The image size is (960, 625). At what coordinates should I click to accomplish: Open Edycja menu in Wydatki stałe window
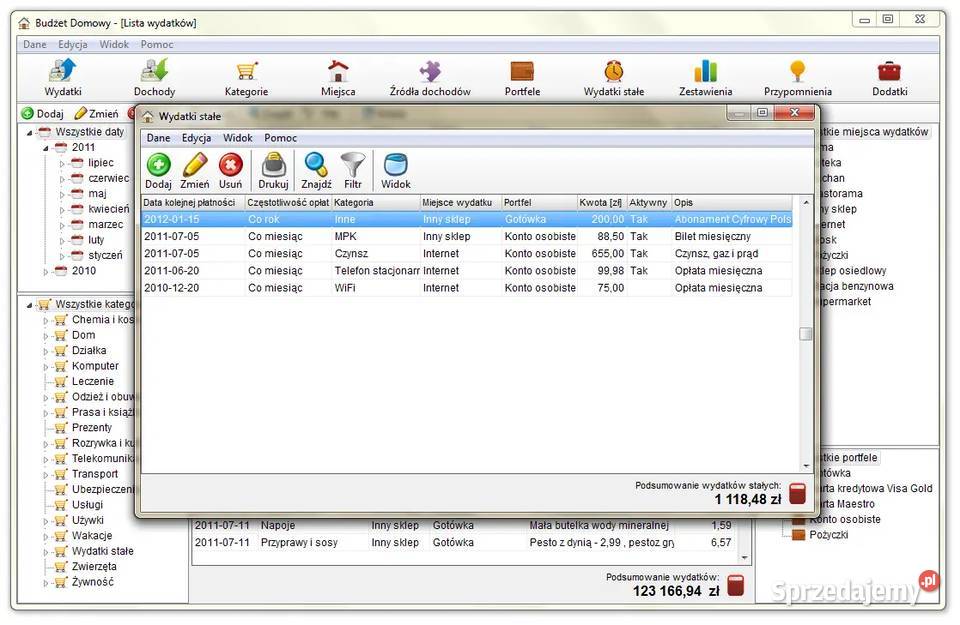pos(196,138)
